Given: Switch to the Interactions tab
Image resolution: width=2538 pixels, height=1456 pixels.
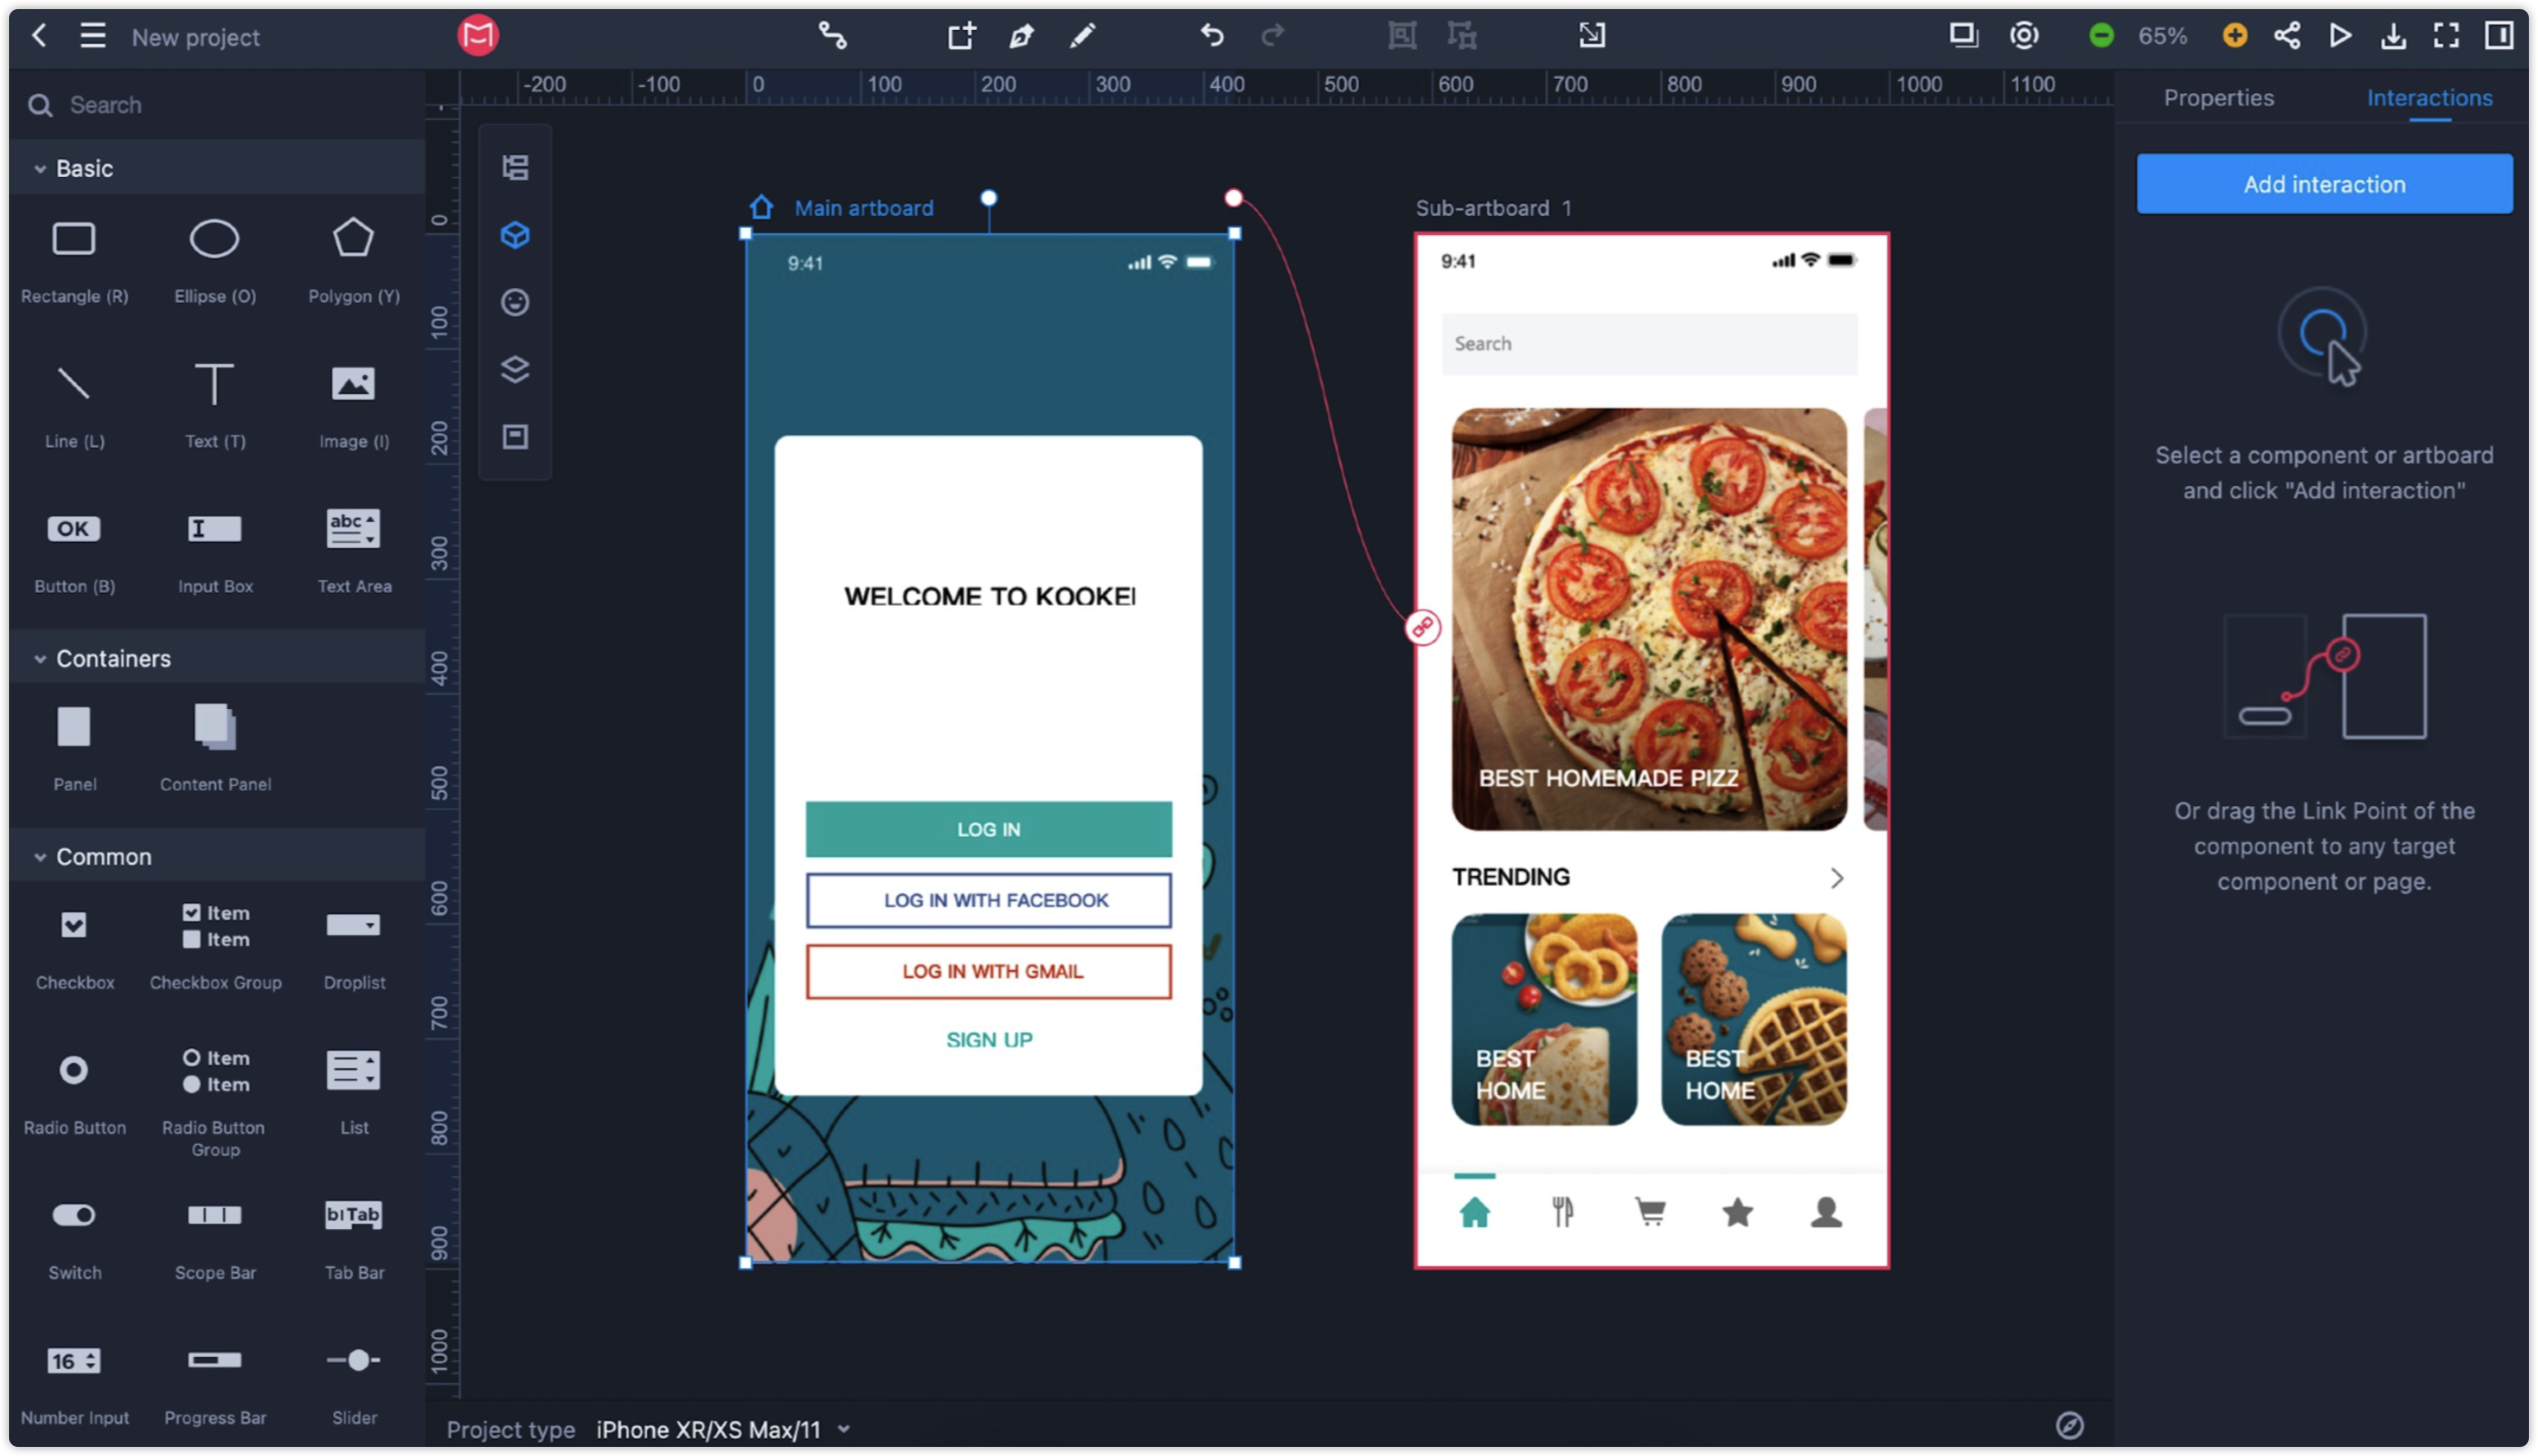Looking at the screenshot, I should click(2428, 97).
